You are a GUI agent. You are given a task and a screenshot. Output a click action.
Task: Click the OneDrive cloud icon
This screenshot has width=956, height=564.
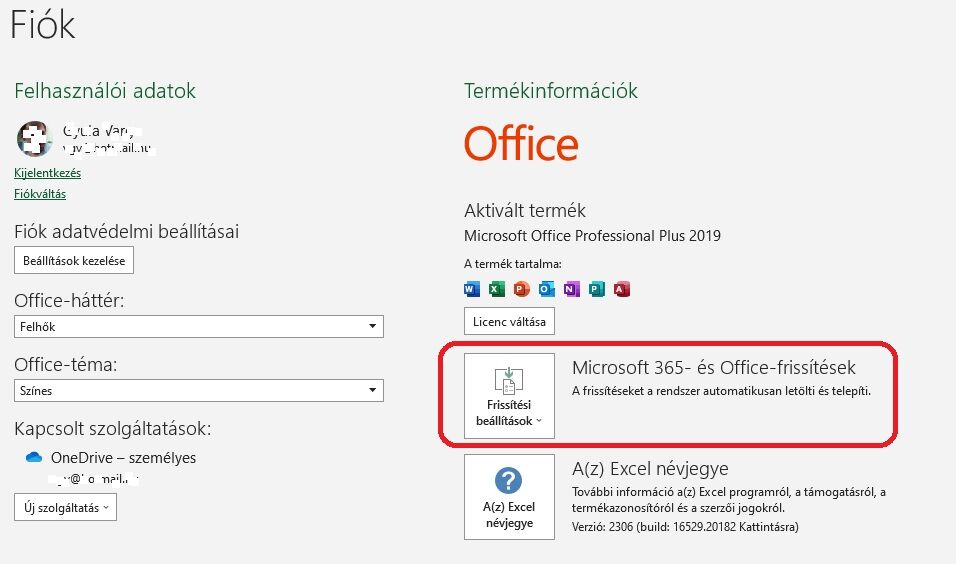(34, 457)
